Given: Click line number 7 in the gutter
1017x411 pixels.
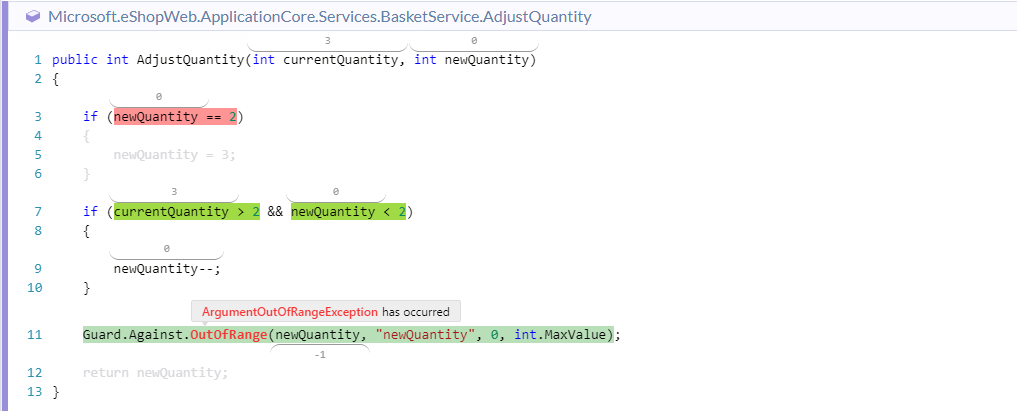Looking at the screenshot, I should pyautogui.click(x=38, y=212).
